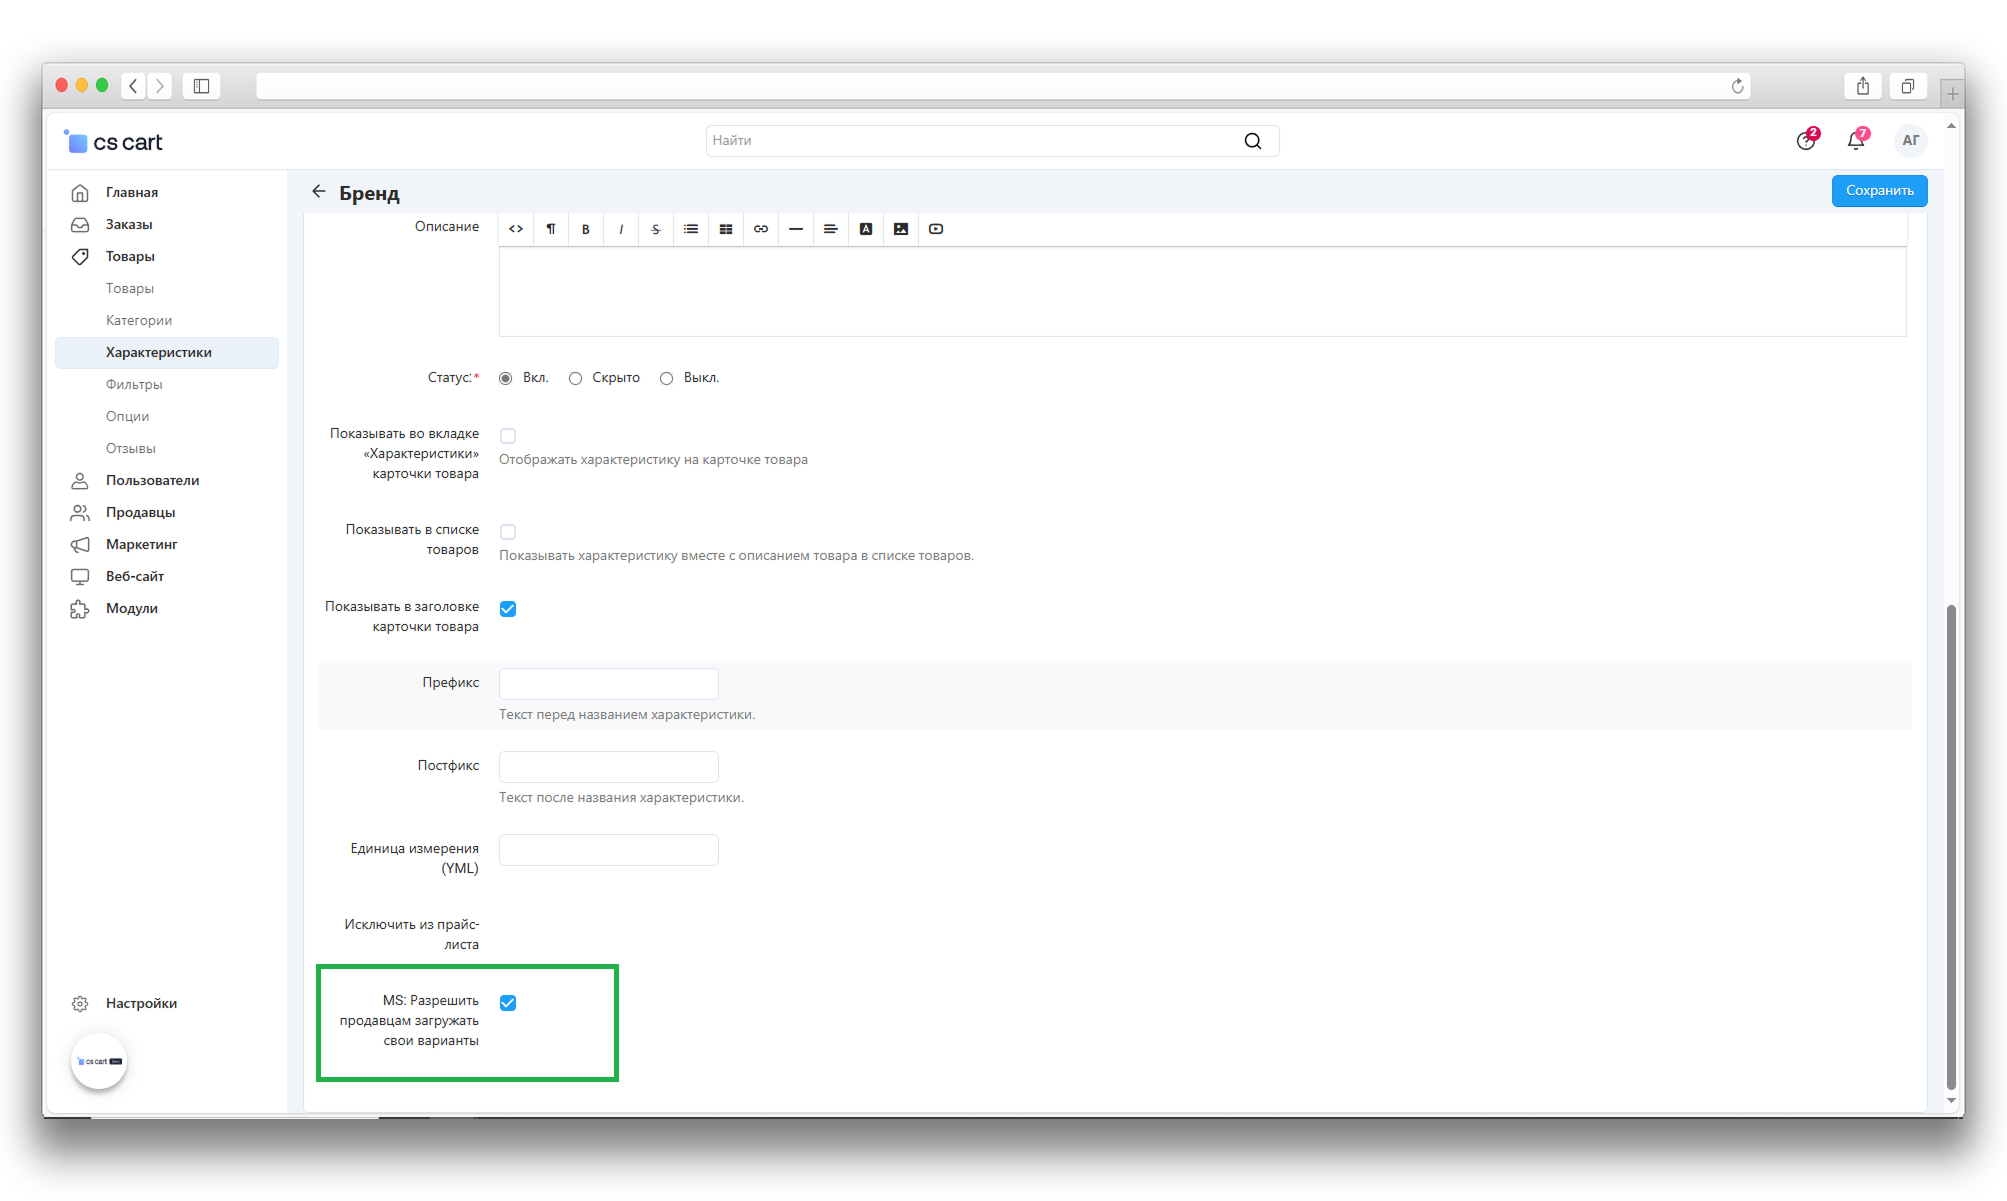The image size is (2007, 1201).
Task: Insert a link via editor toolbar
Action: point(761,229)
